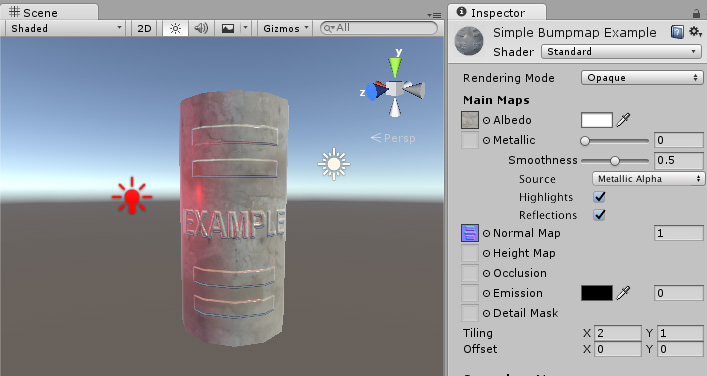
Task: Click the empty Height Map texture slot
Action: click(470, 253)
